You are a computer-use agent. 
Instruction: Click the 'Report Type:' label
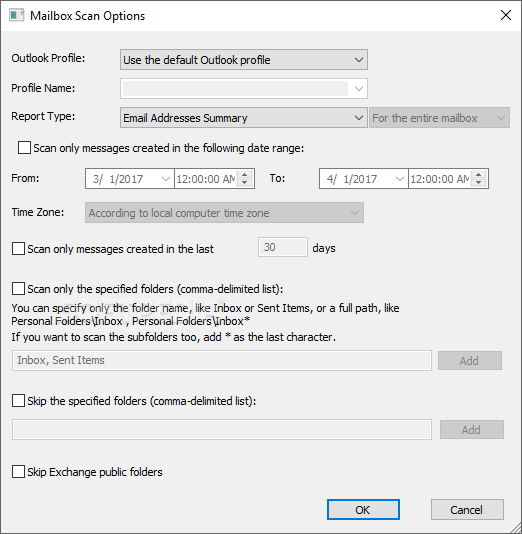[43, 116]
